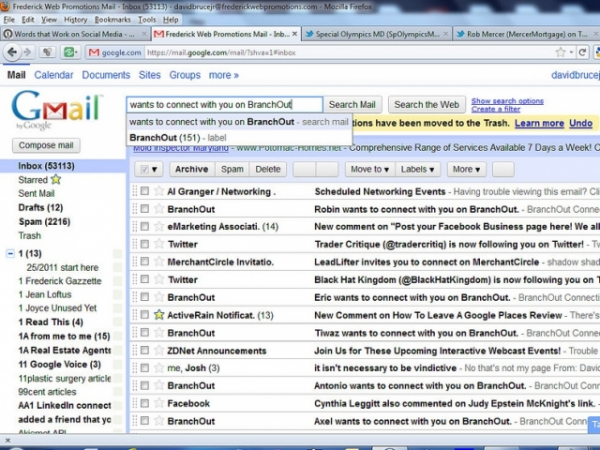Star the Robin BranchOut email
This screenshot has width=600, height=450.
[159, 209]
